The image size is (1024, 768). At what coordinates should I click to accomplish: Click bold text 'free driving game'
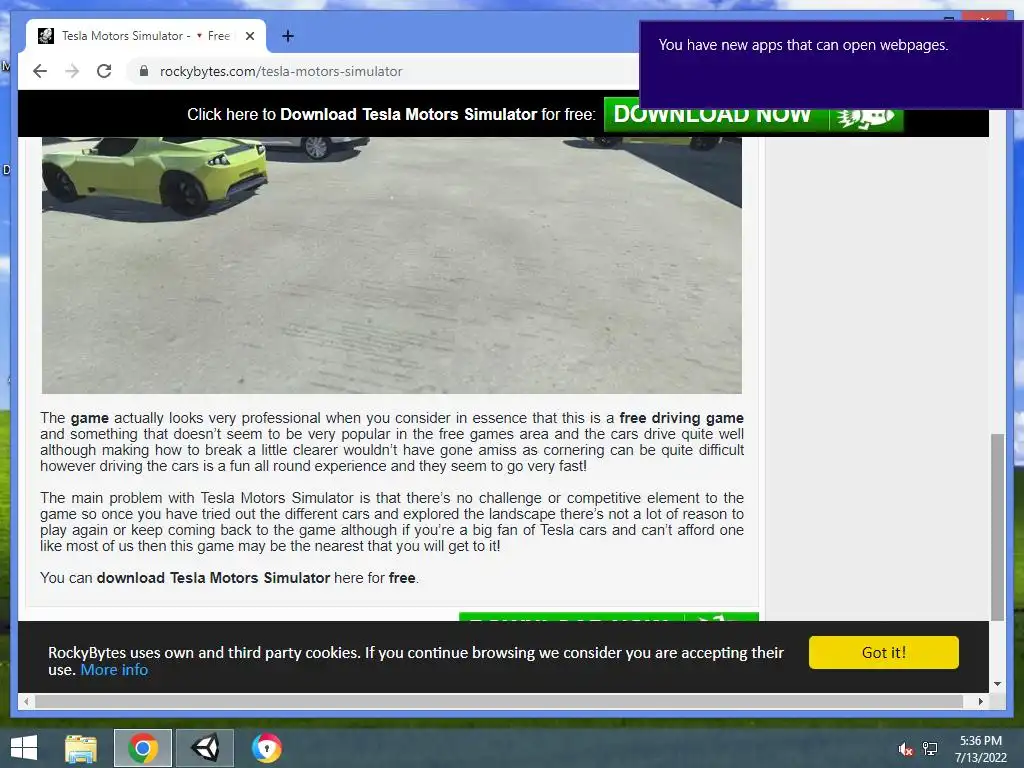(x=681, y=418)
